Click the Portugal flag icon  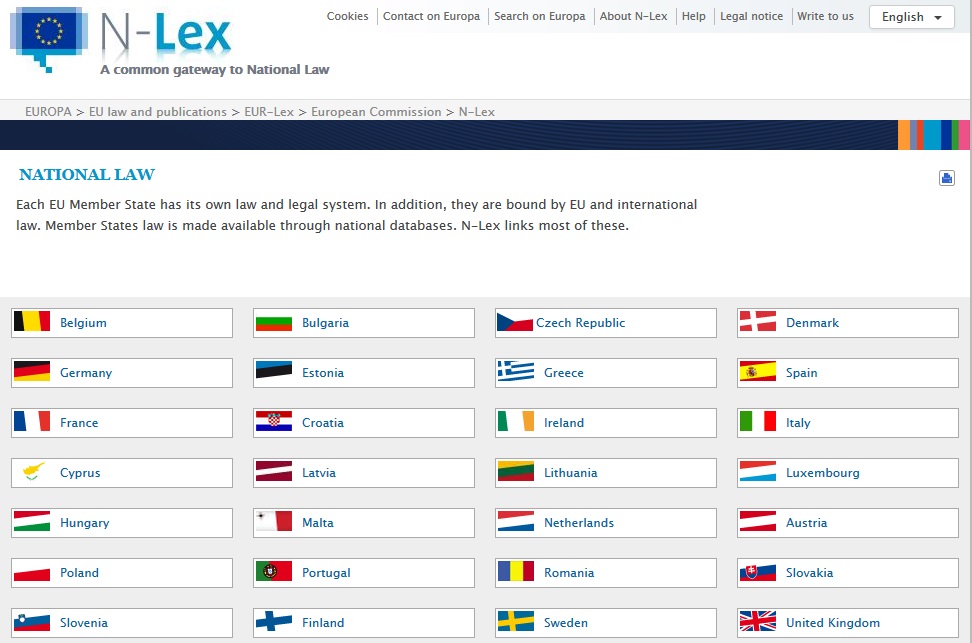[x=273, y=572]
